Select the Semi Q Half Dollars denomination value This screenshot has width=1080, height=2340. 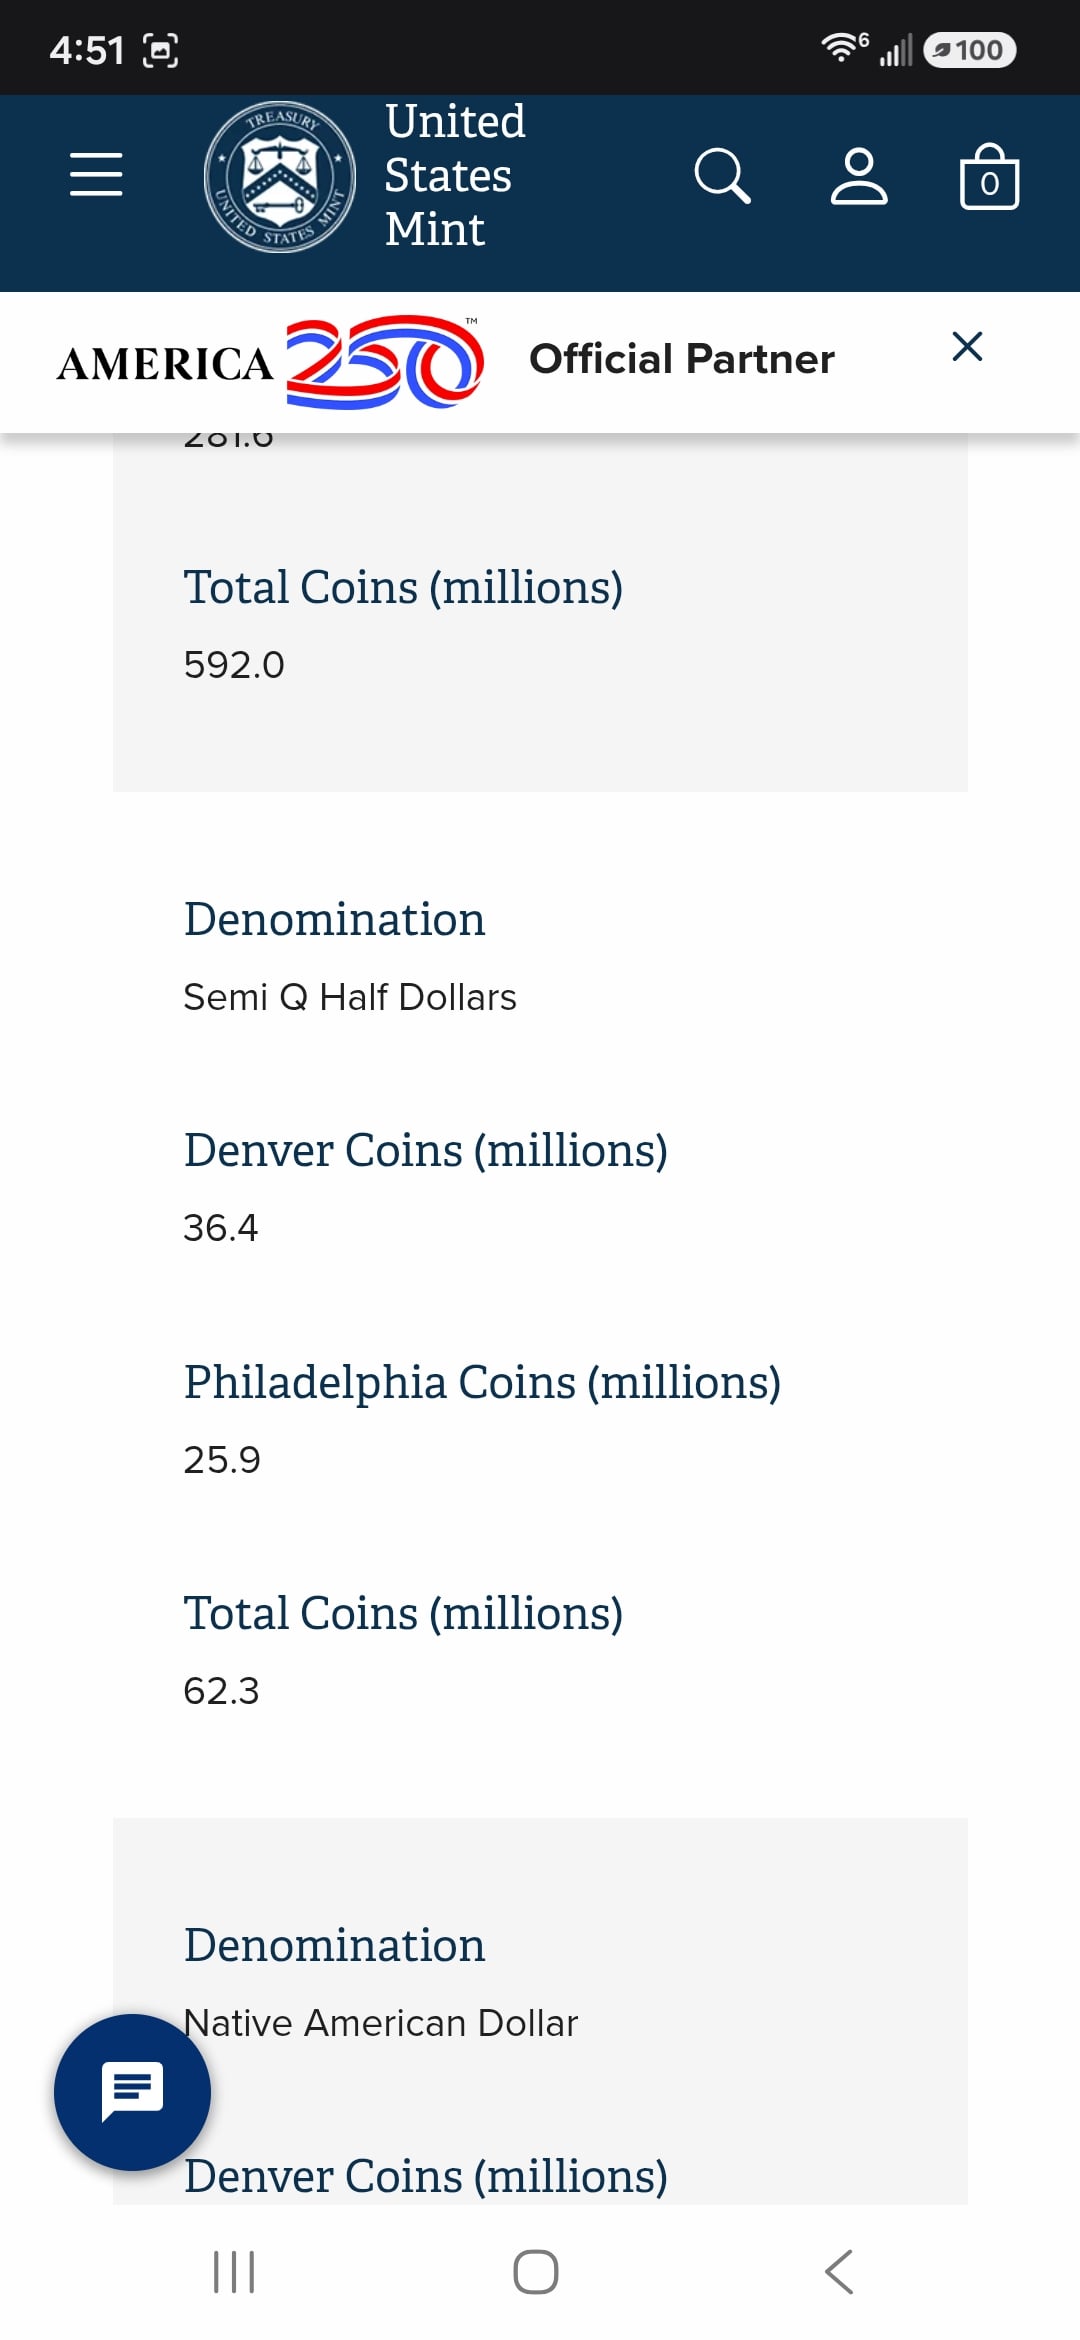click(350, 997)
